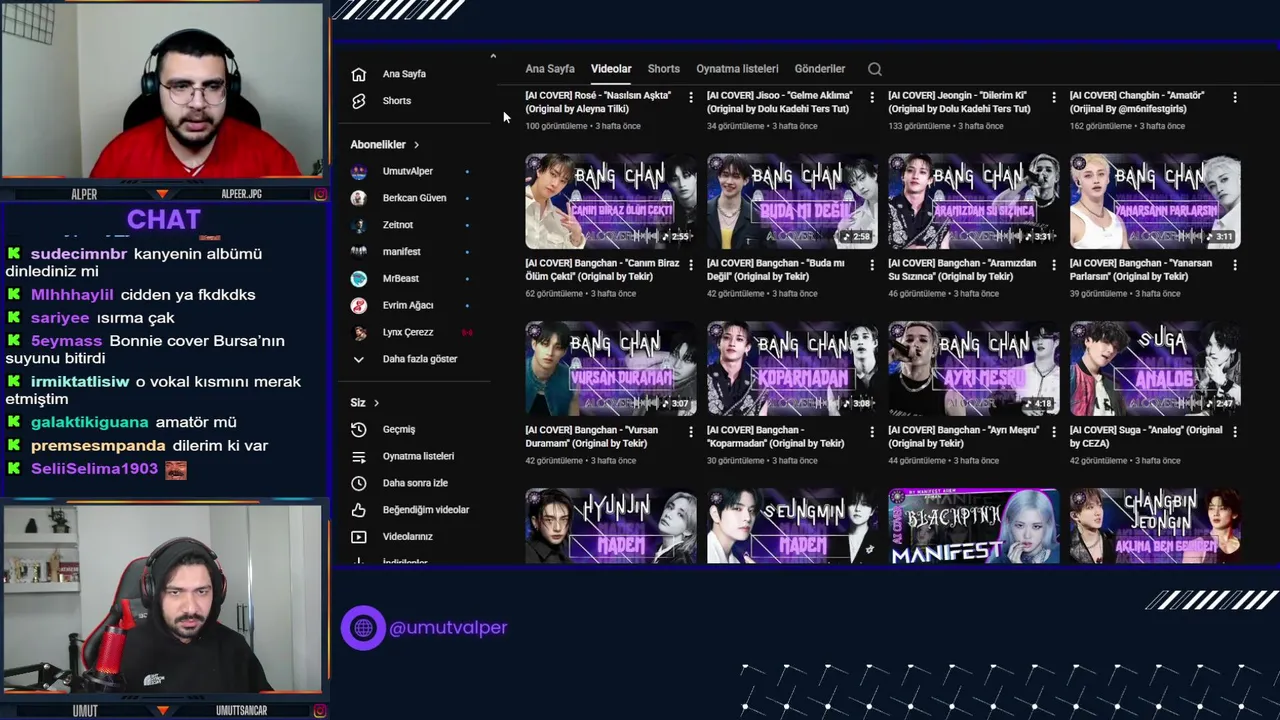Click chat username premsesmpanda
1280x720 pixels.
(x=98, y=445)
